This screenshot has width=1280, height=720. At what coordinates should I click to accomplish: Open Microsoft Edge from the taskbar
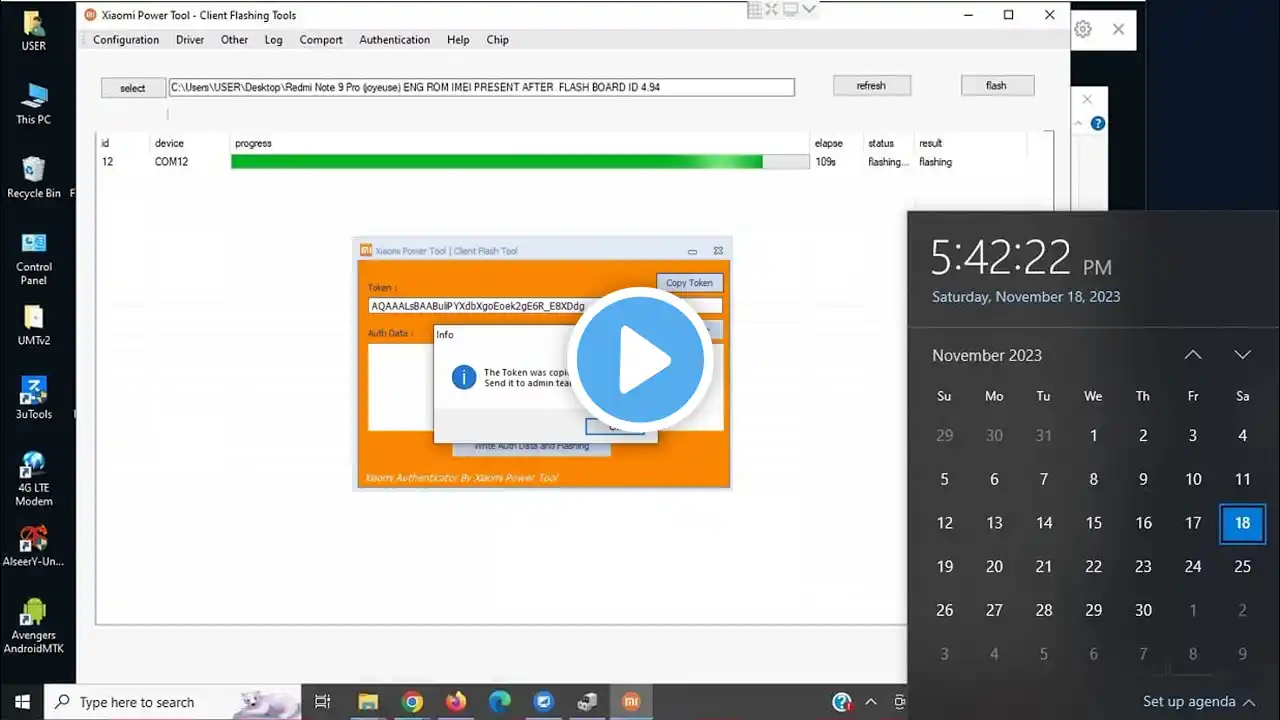500,702
